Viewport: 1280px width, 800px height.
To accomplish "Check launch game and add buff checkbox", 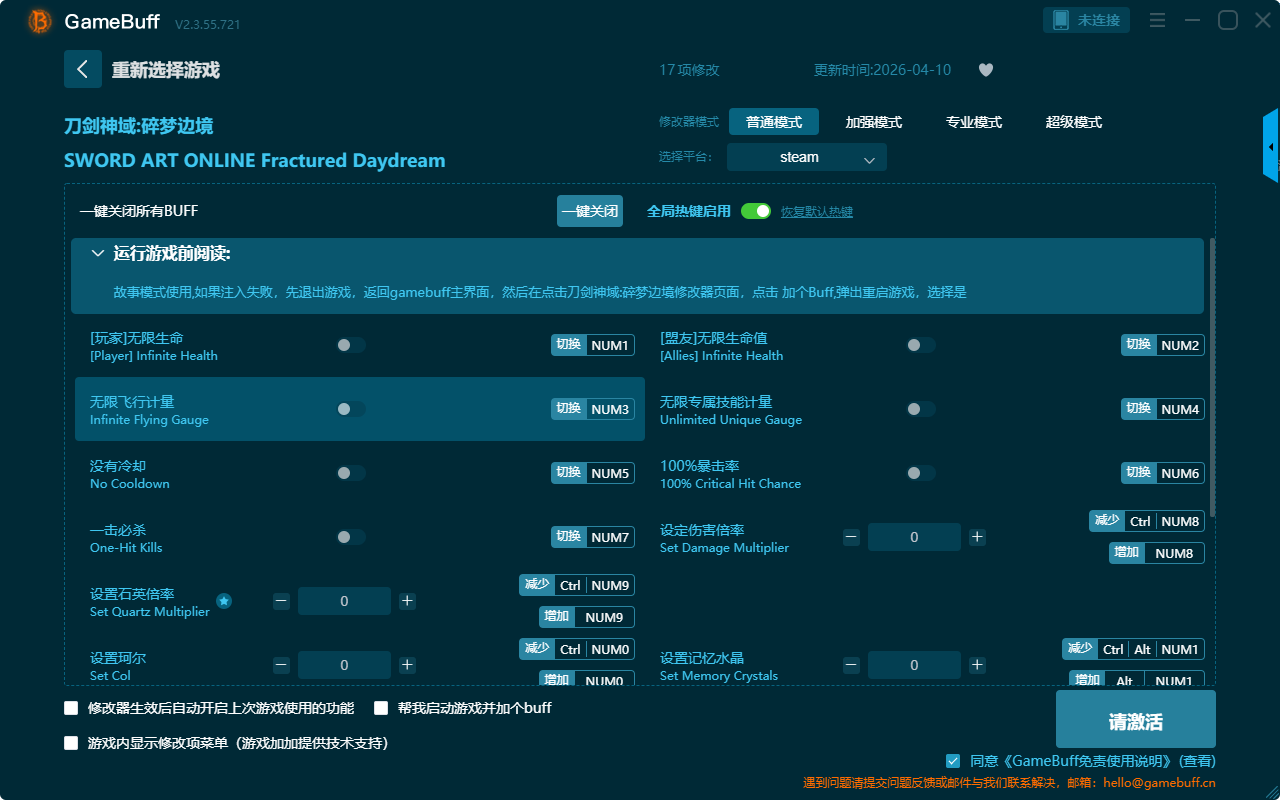I will coord(381,708).
